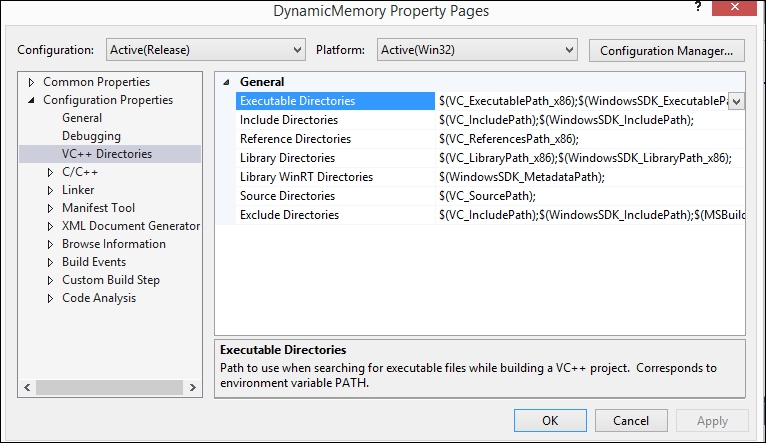
Task: Expand the C/C++ tree node arrow
Action: point(50,172)
